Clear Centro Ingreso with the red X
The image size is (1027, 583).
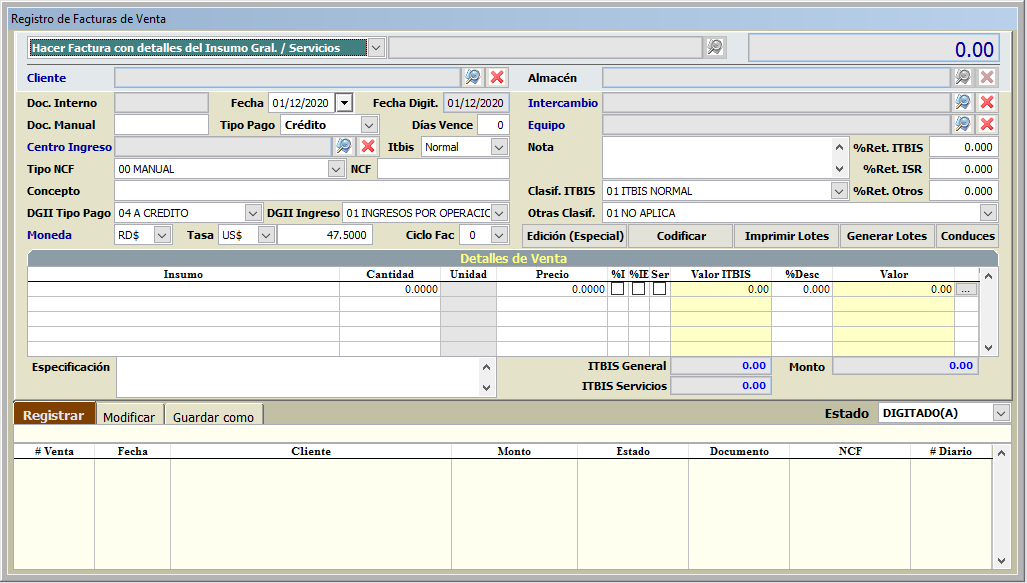[x=368, y=147]
